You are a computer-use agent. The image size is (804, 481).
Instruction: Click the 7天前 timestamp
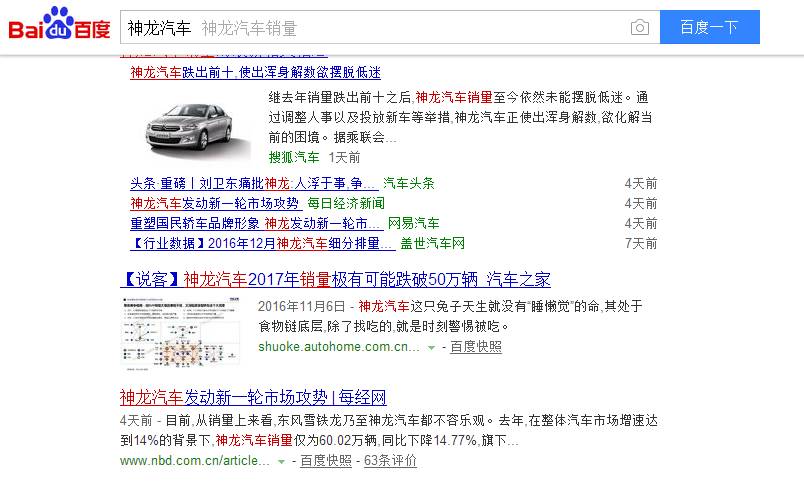tap(641, 243)
